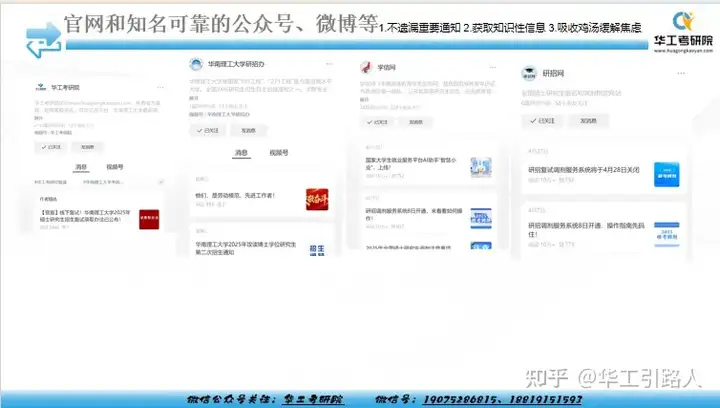Open the 线下复试 华南理工大学2025年 article title
The image size is (720, 408).
tap(85, 216)
